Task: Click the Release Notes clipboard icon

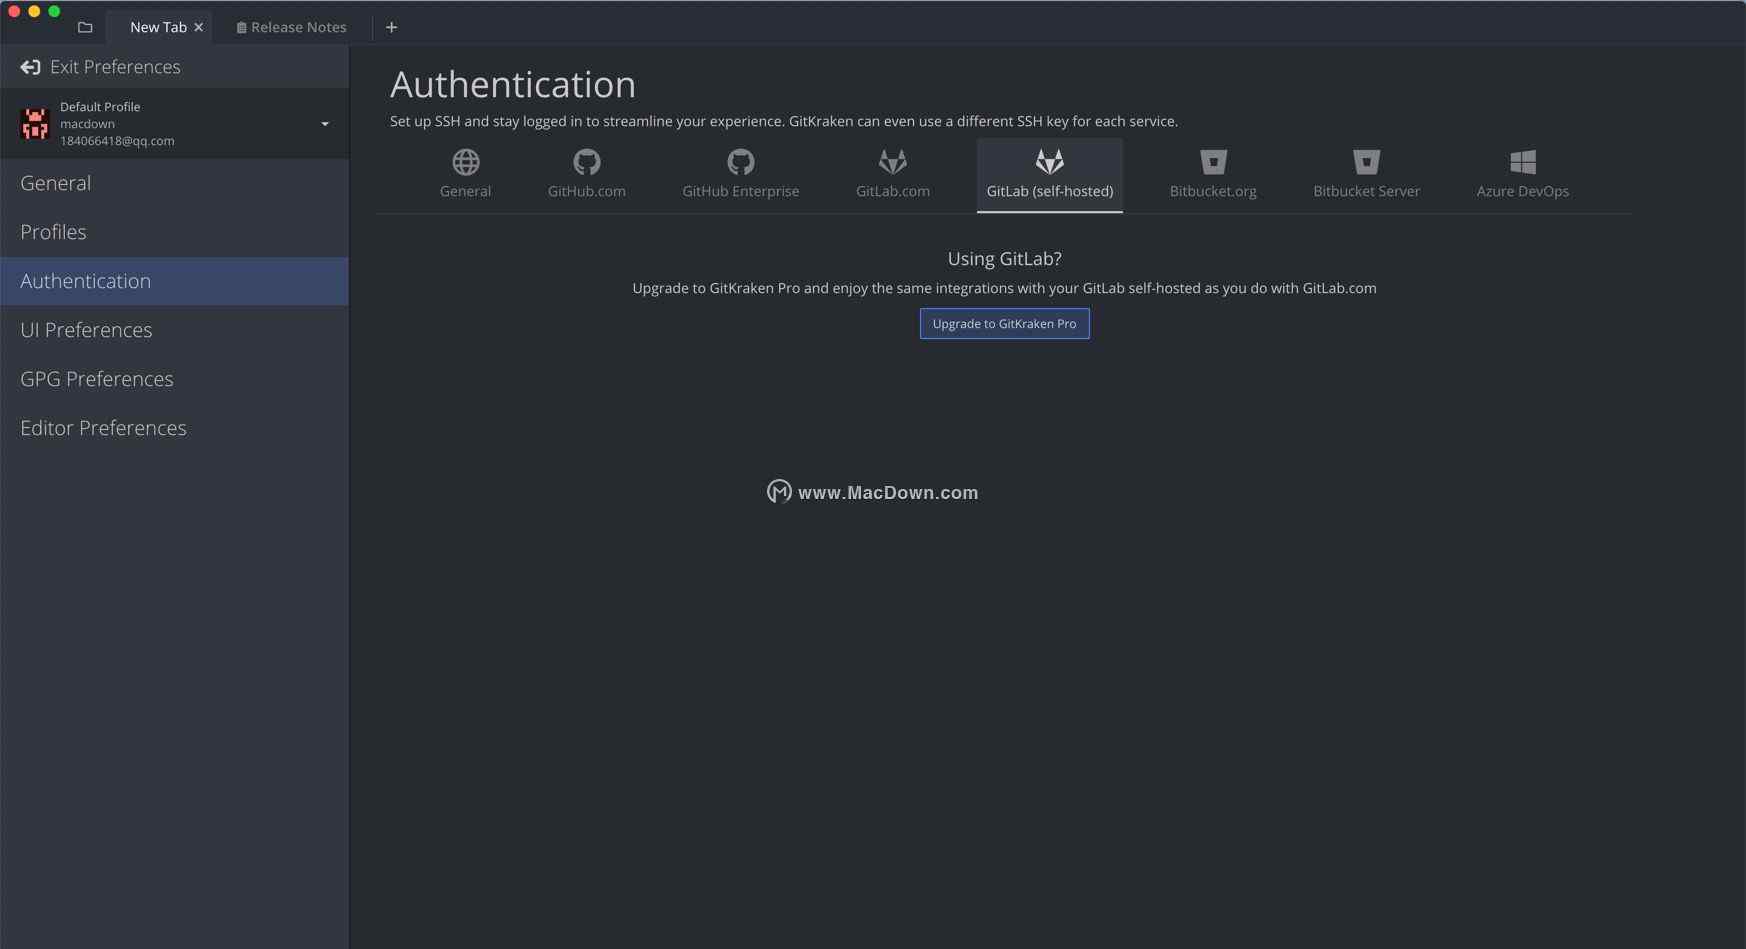Action: (241, 28)
